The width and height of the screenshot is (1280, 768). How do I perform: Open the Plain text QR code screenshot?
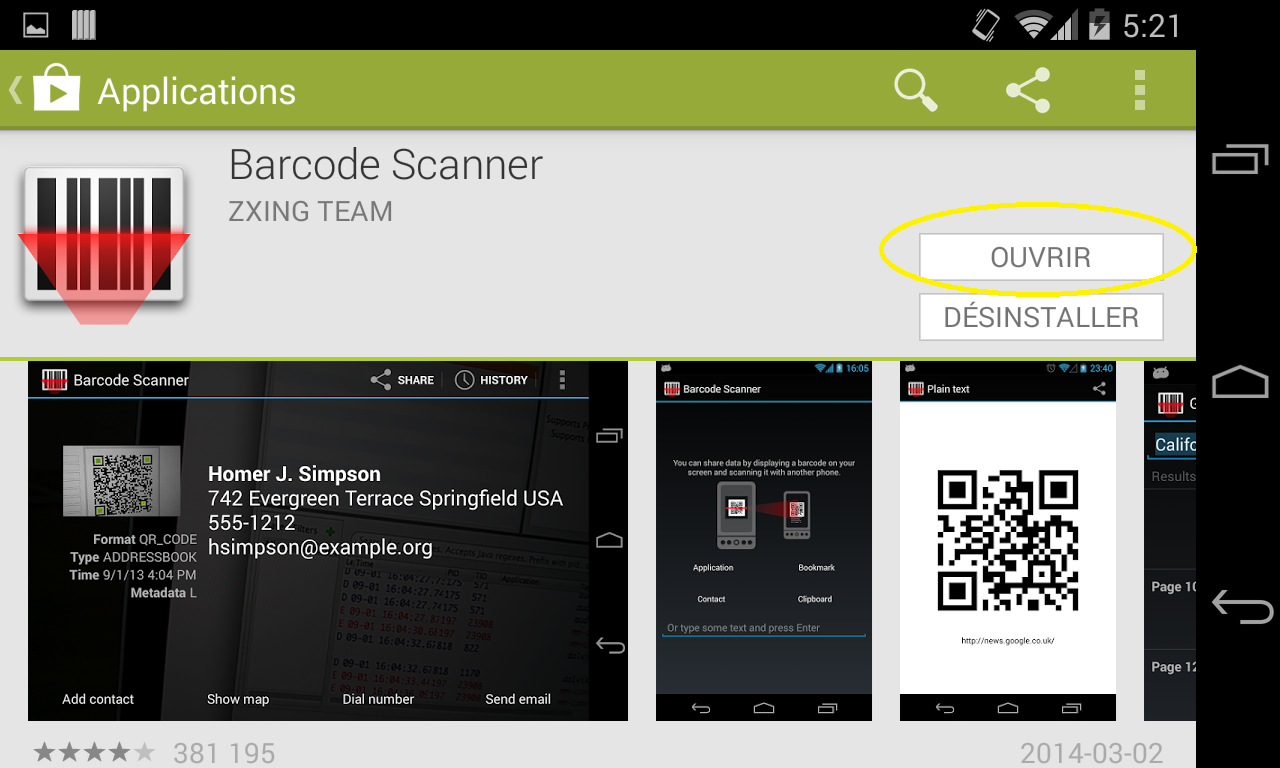tap(1007, 540)
